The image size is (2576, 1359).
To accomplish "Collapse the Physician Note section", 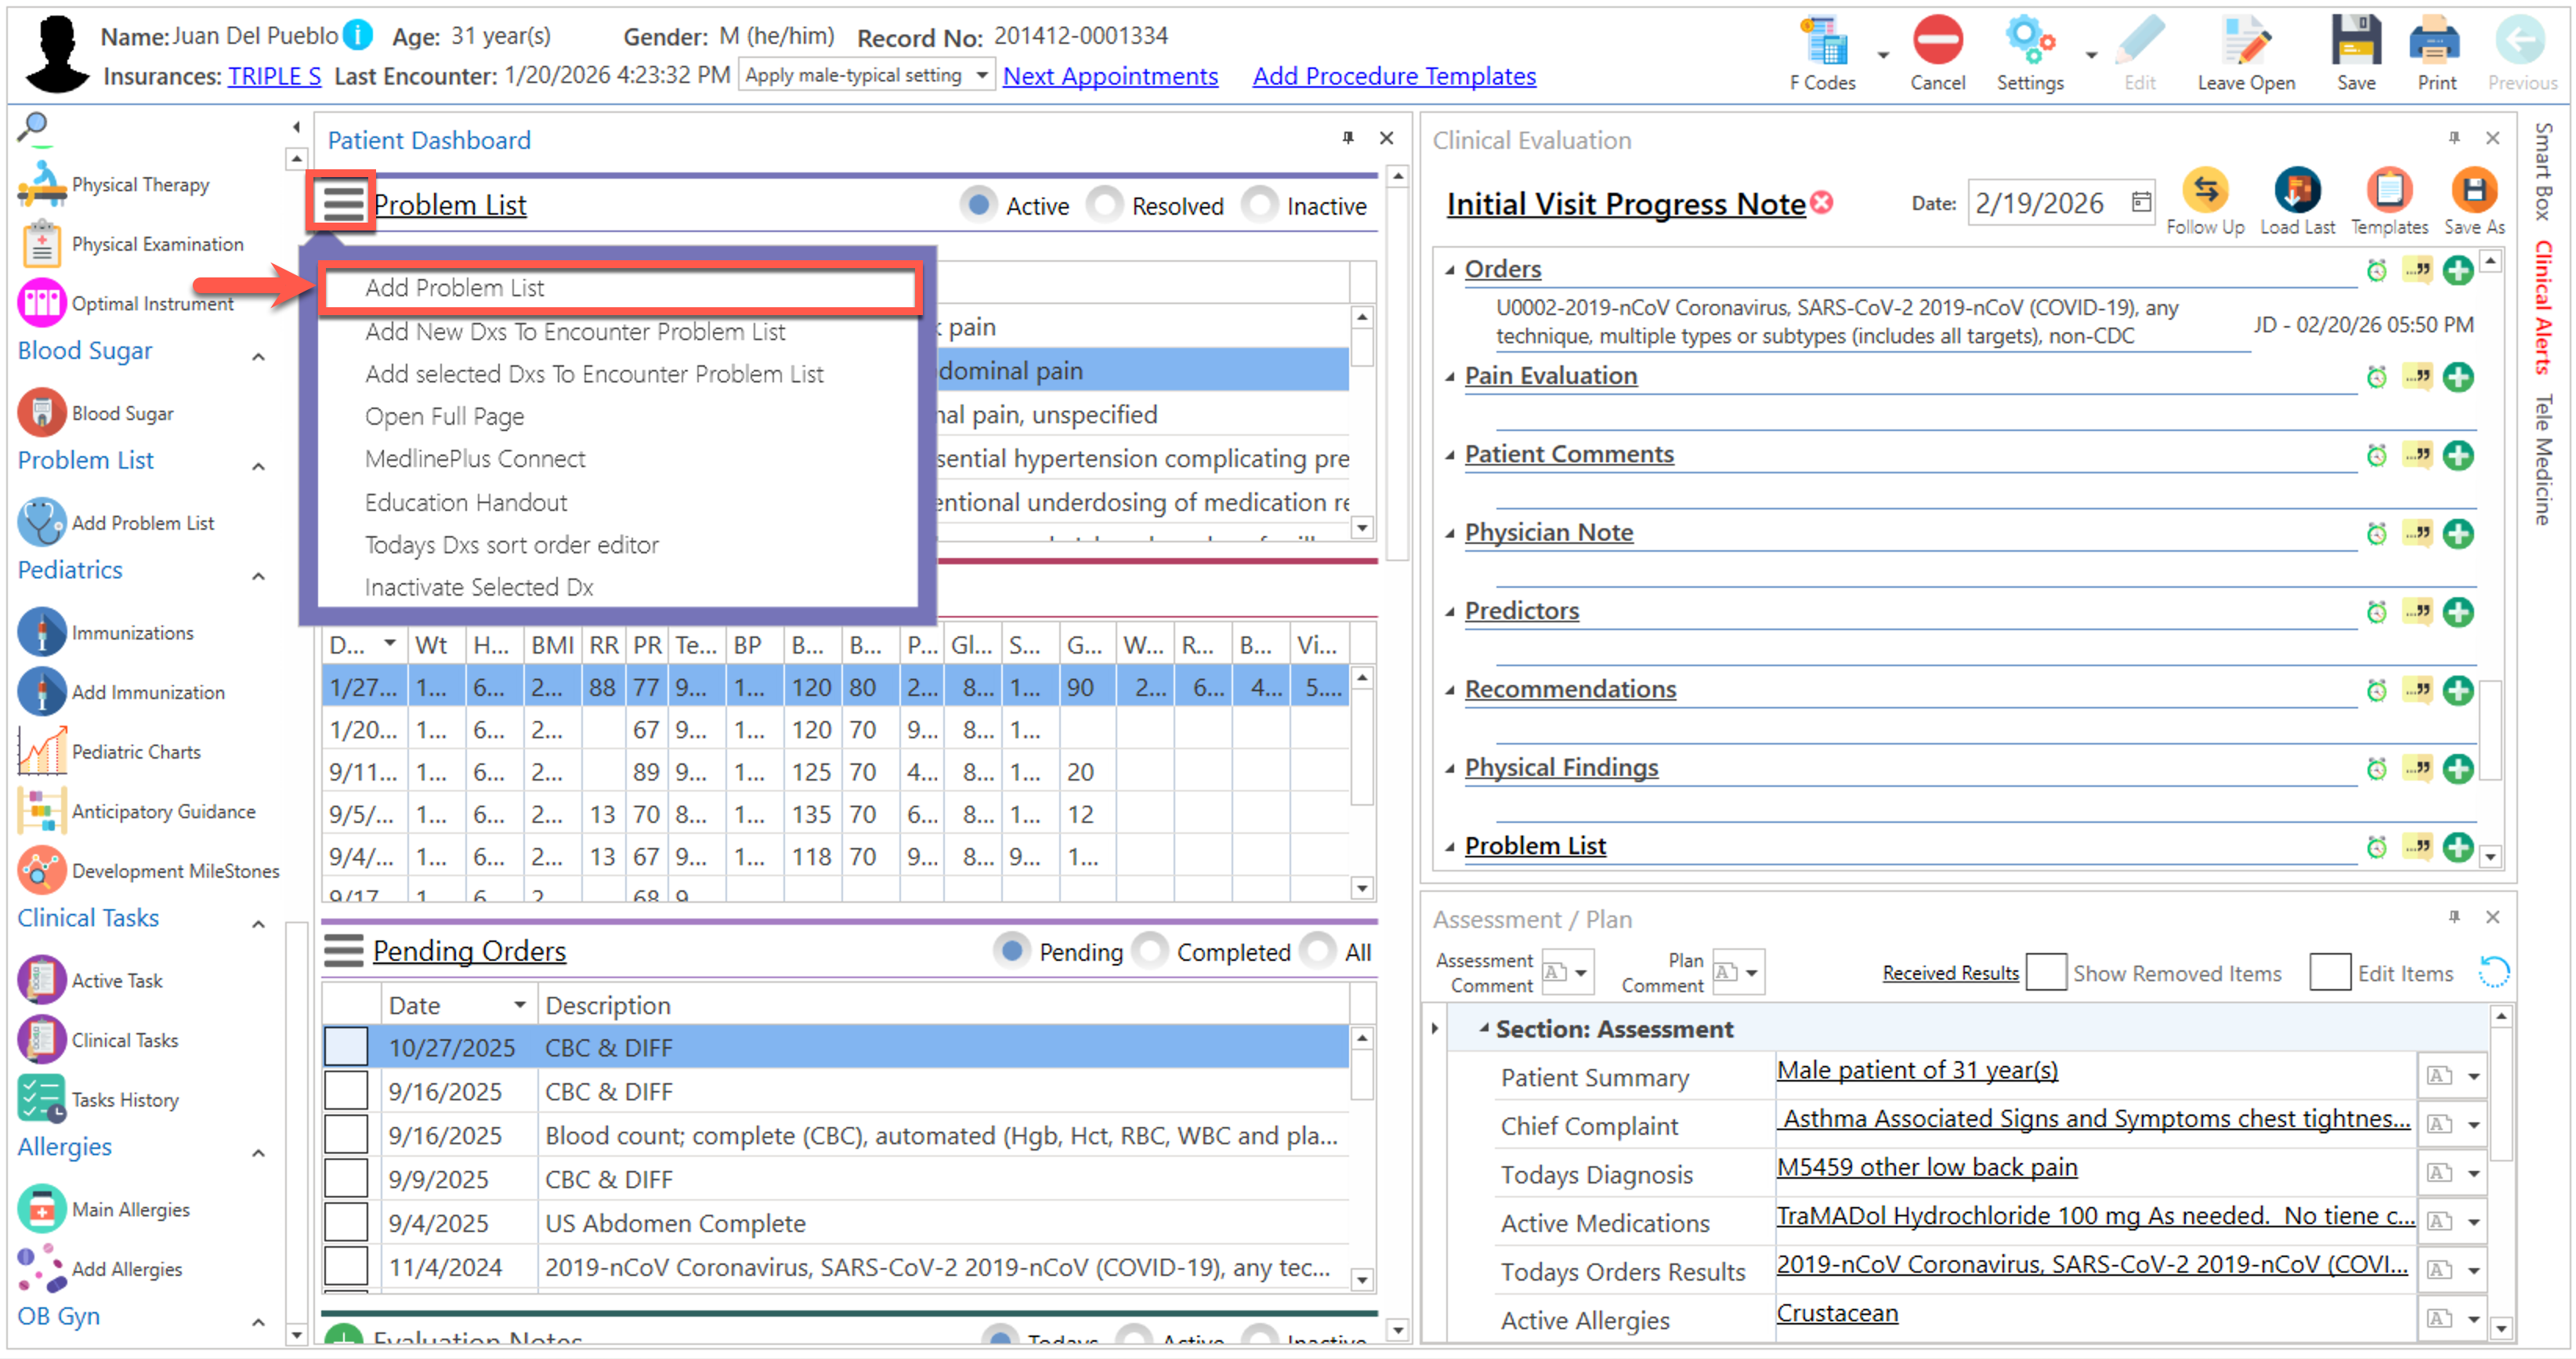I will click(x=1449, y=534).
